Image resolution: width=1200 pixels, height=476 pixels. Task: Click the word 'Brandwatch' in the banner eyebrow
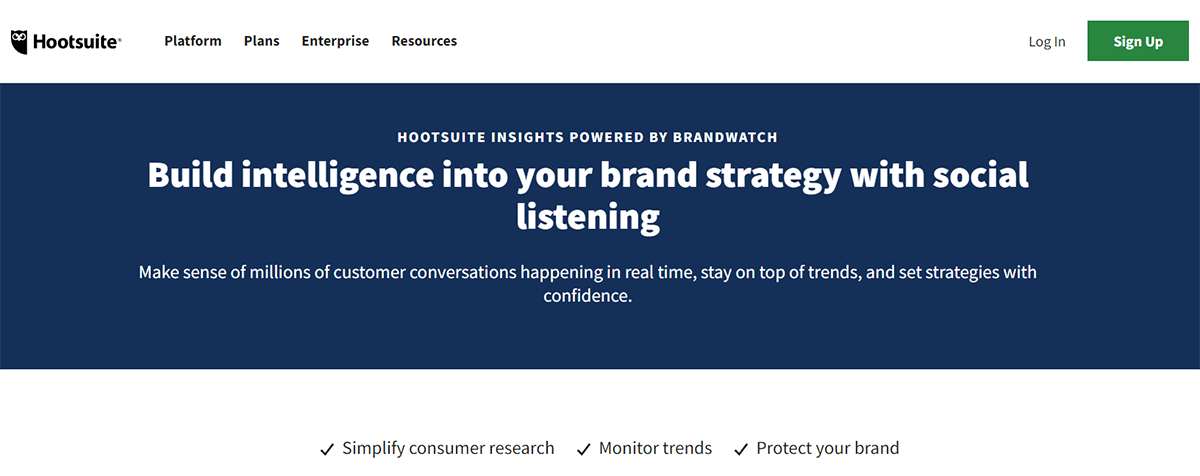click(729, 137)
